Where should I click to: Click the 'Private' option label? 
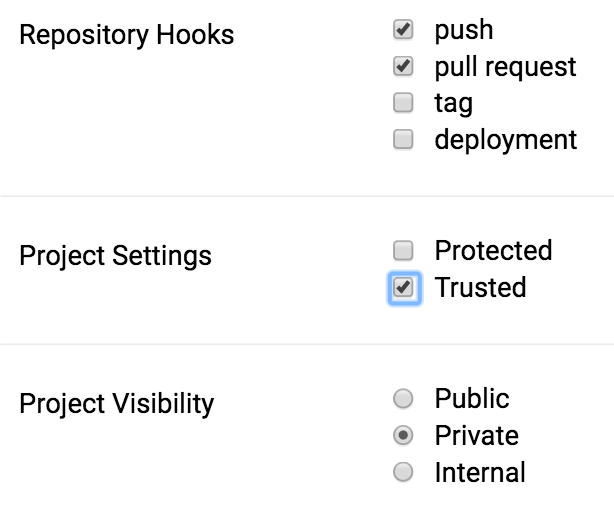477,435
